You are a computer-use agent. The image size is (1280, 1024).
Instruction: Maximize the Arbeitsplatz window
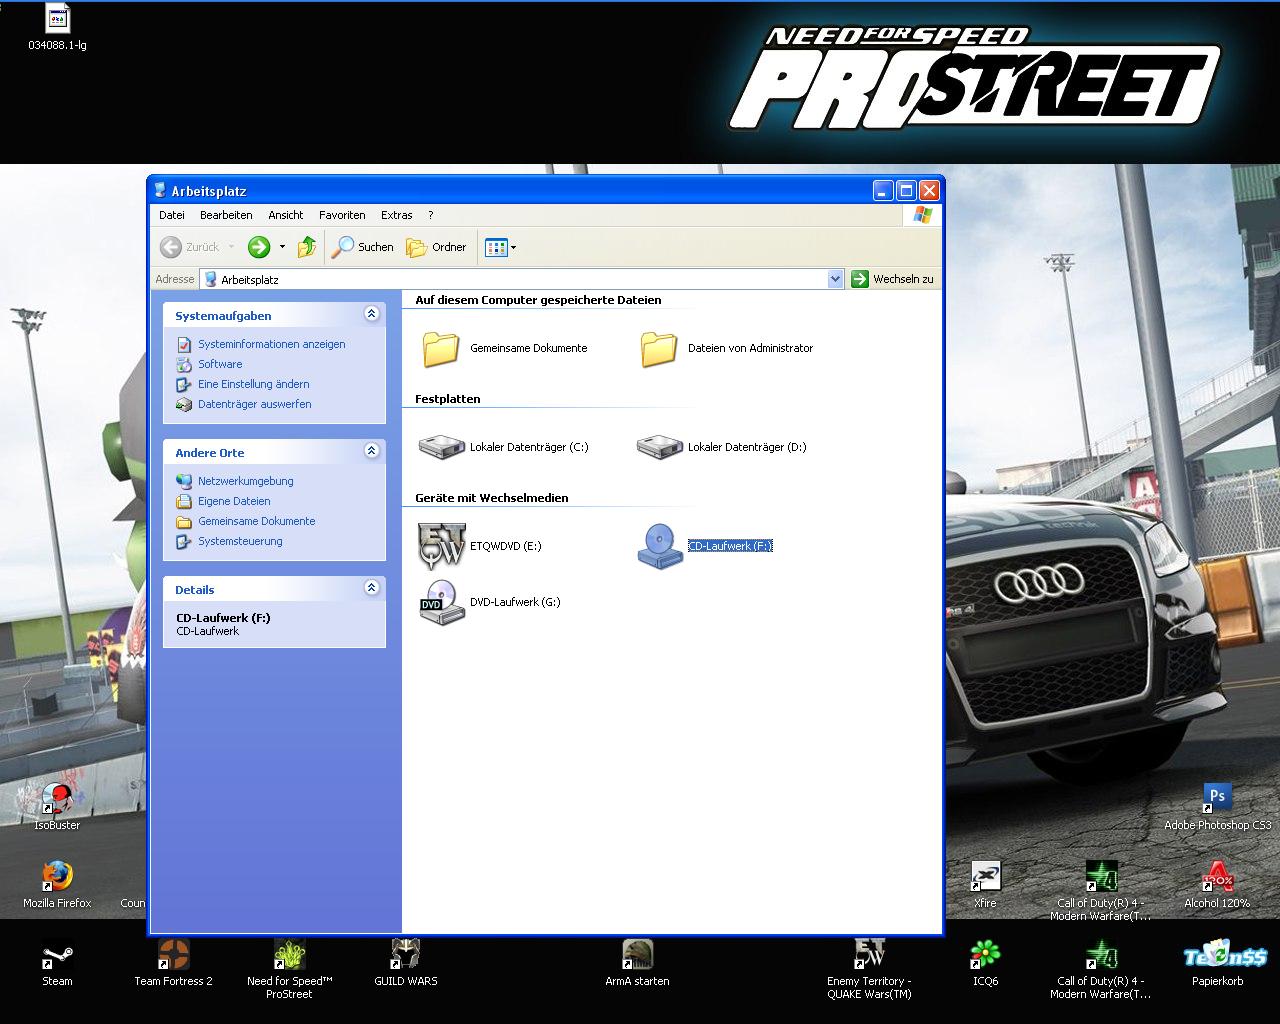906,190
